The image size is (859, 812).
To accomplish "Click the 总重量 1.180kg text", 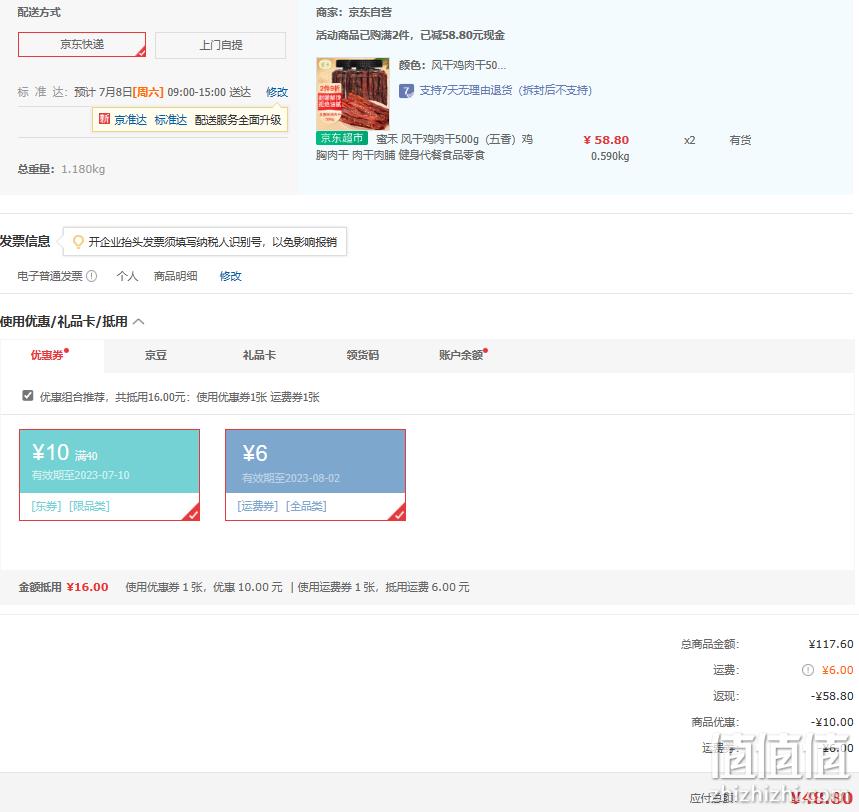I will point(61,169).
